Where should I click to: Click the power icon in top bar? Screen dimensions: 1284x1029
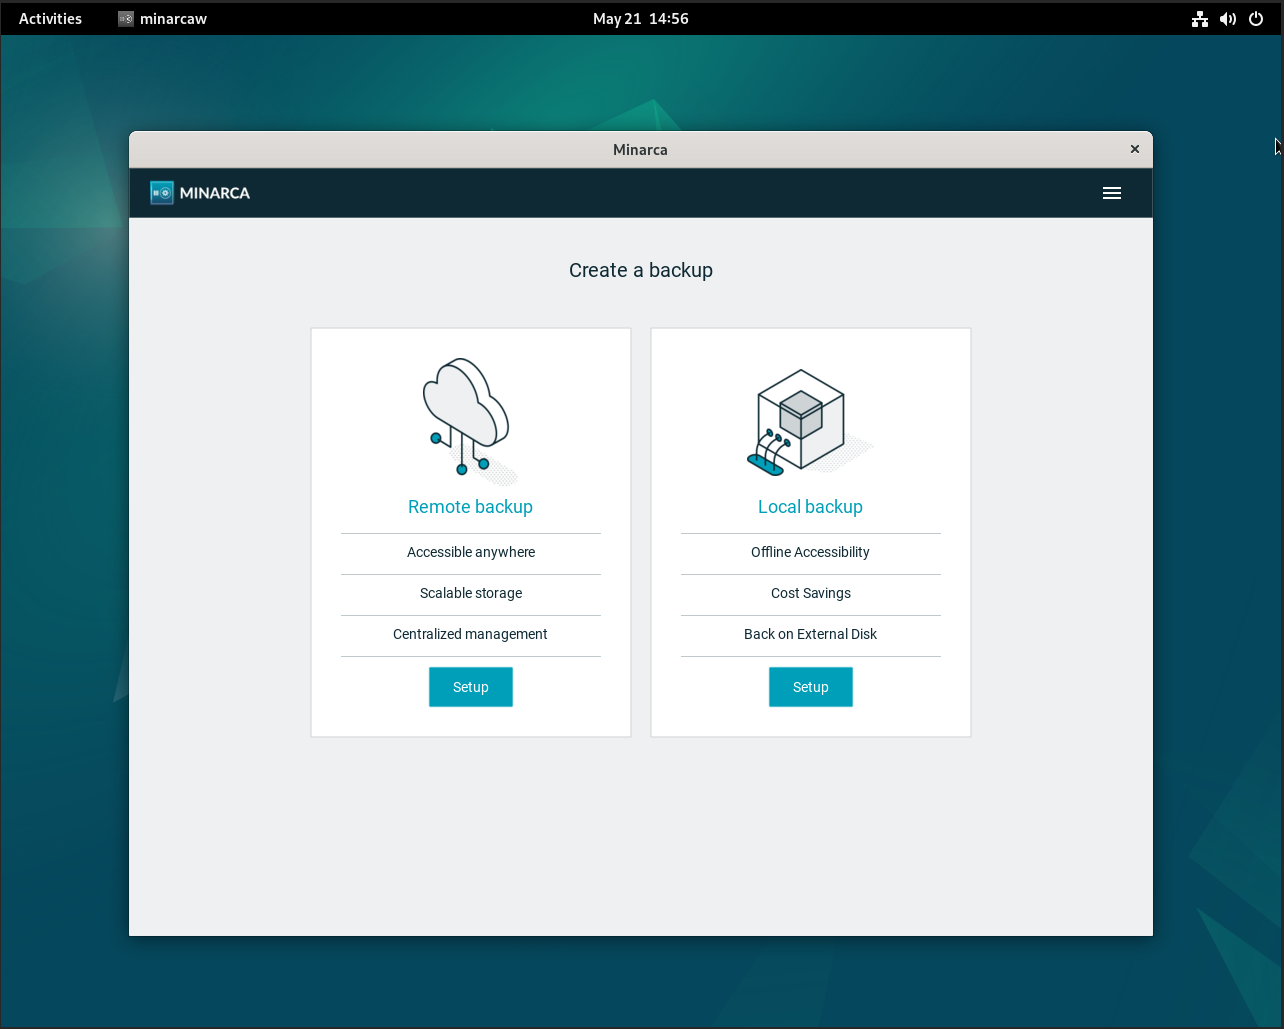(1256, 18)
